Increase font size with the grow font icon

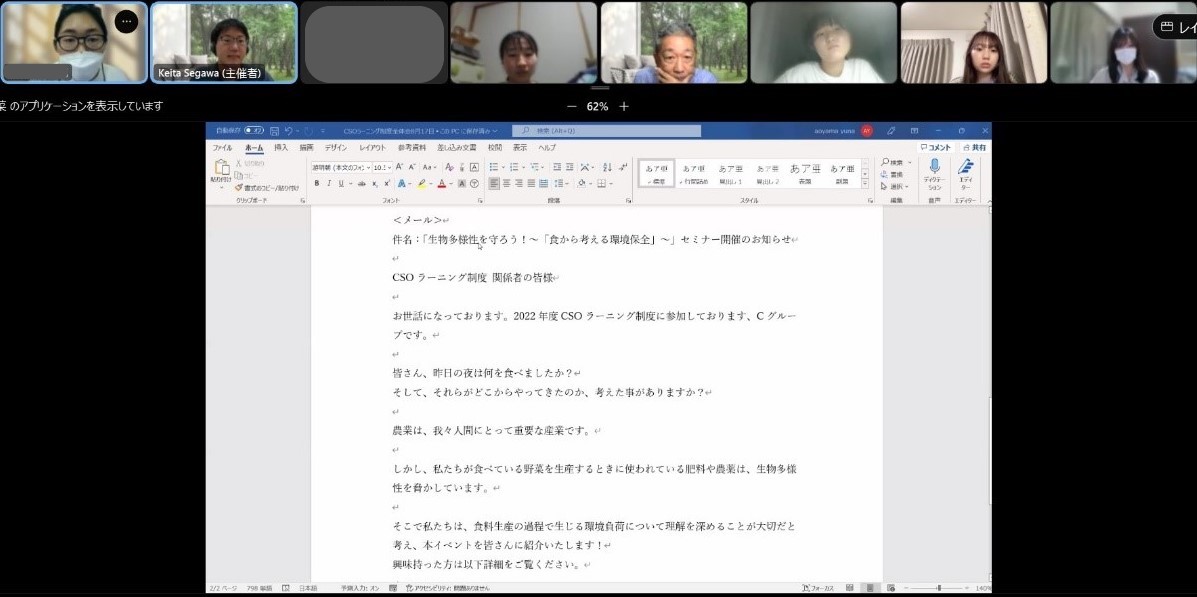(x=400, y=166)
